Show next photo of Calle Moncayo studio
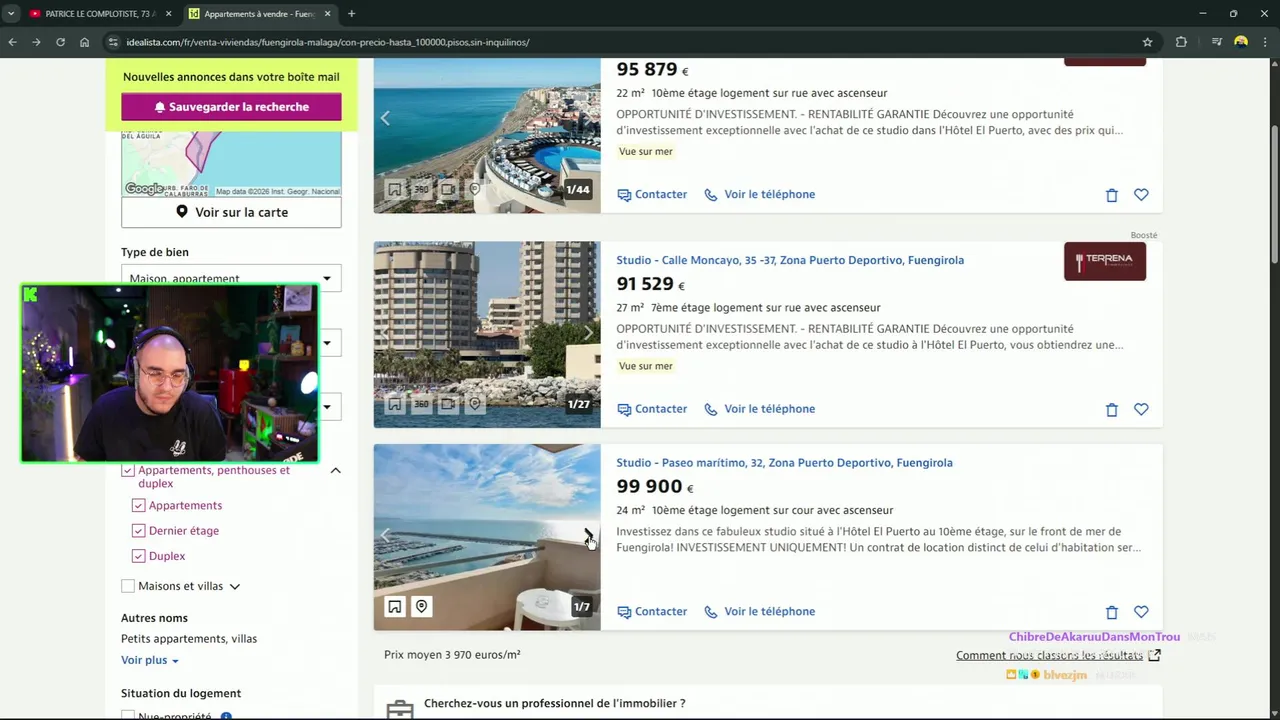The image size is (1280, 720). (x=588, y=333)
